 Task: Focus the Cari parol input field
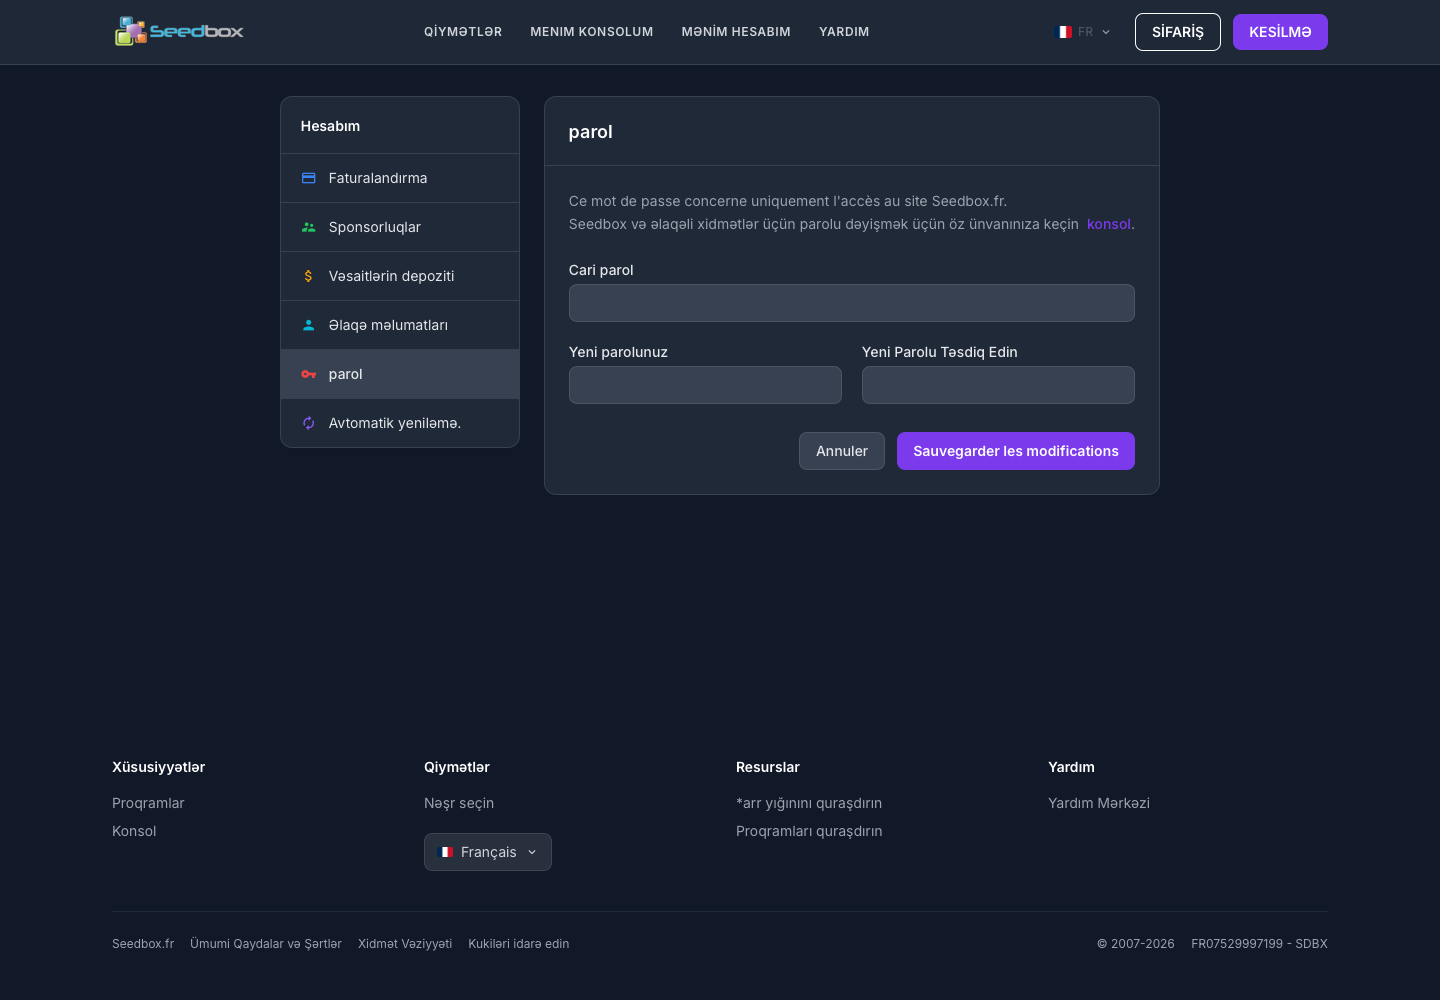click(x=852, y=303)
